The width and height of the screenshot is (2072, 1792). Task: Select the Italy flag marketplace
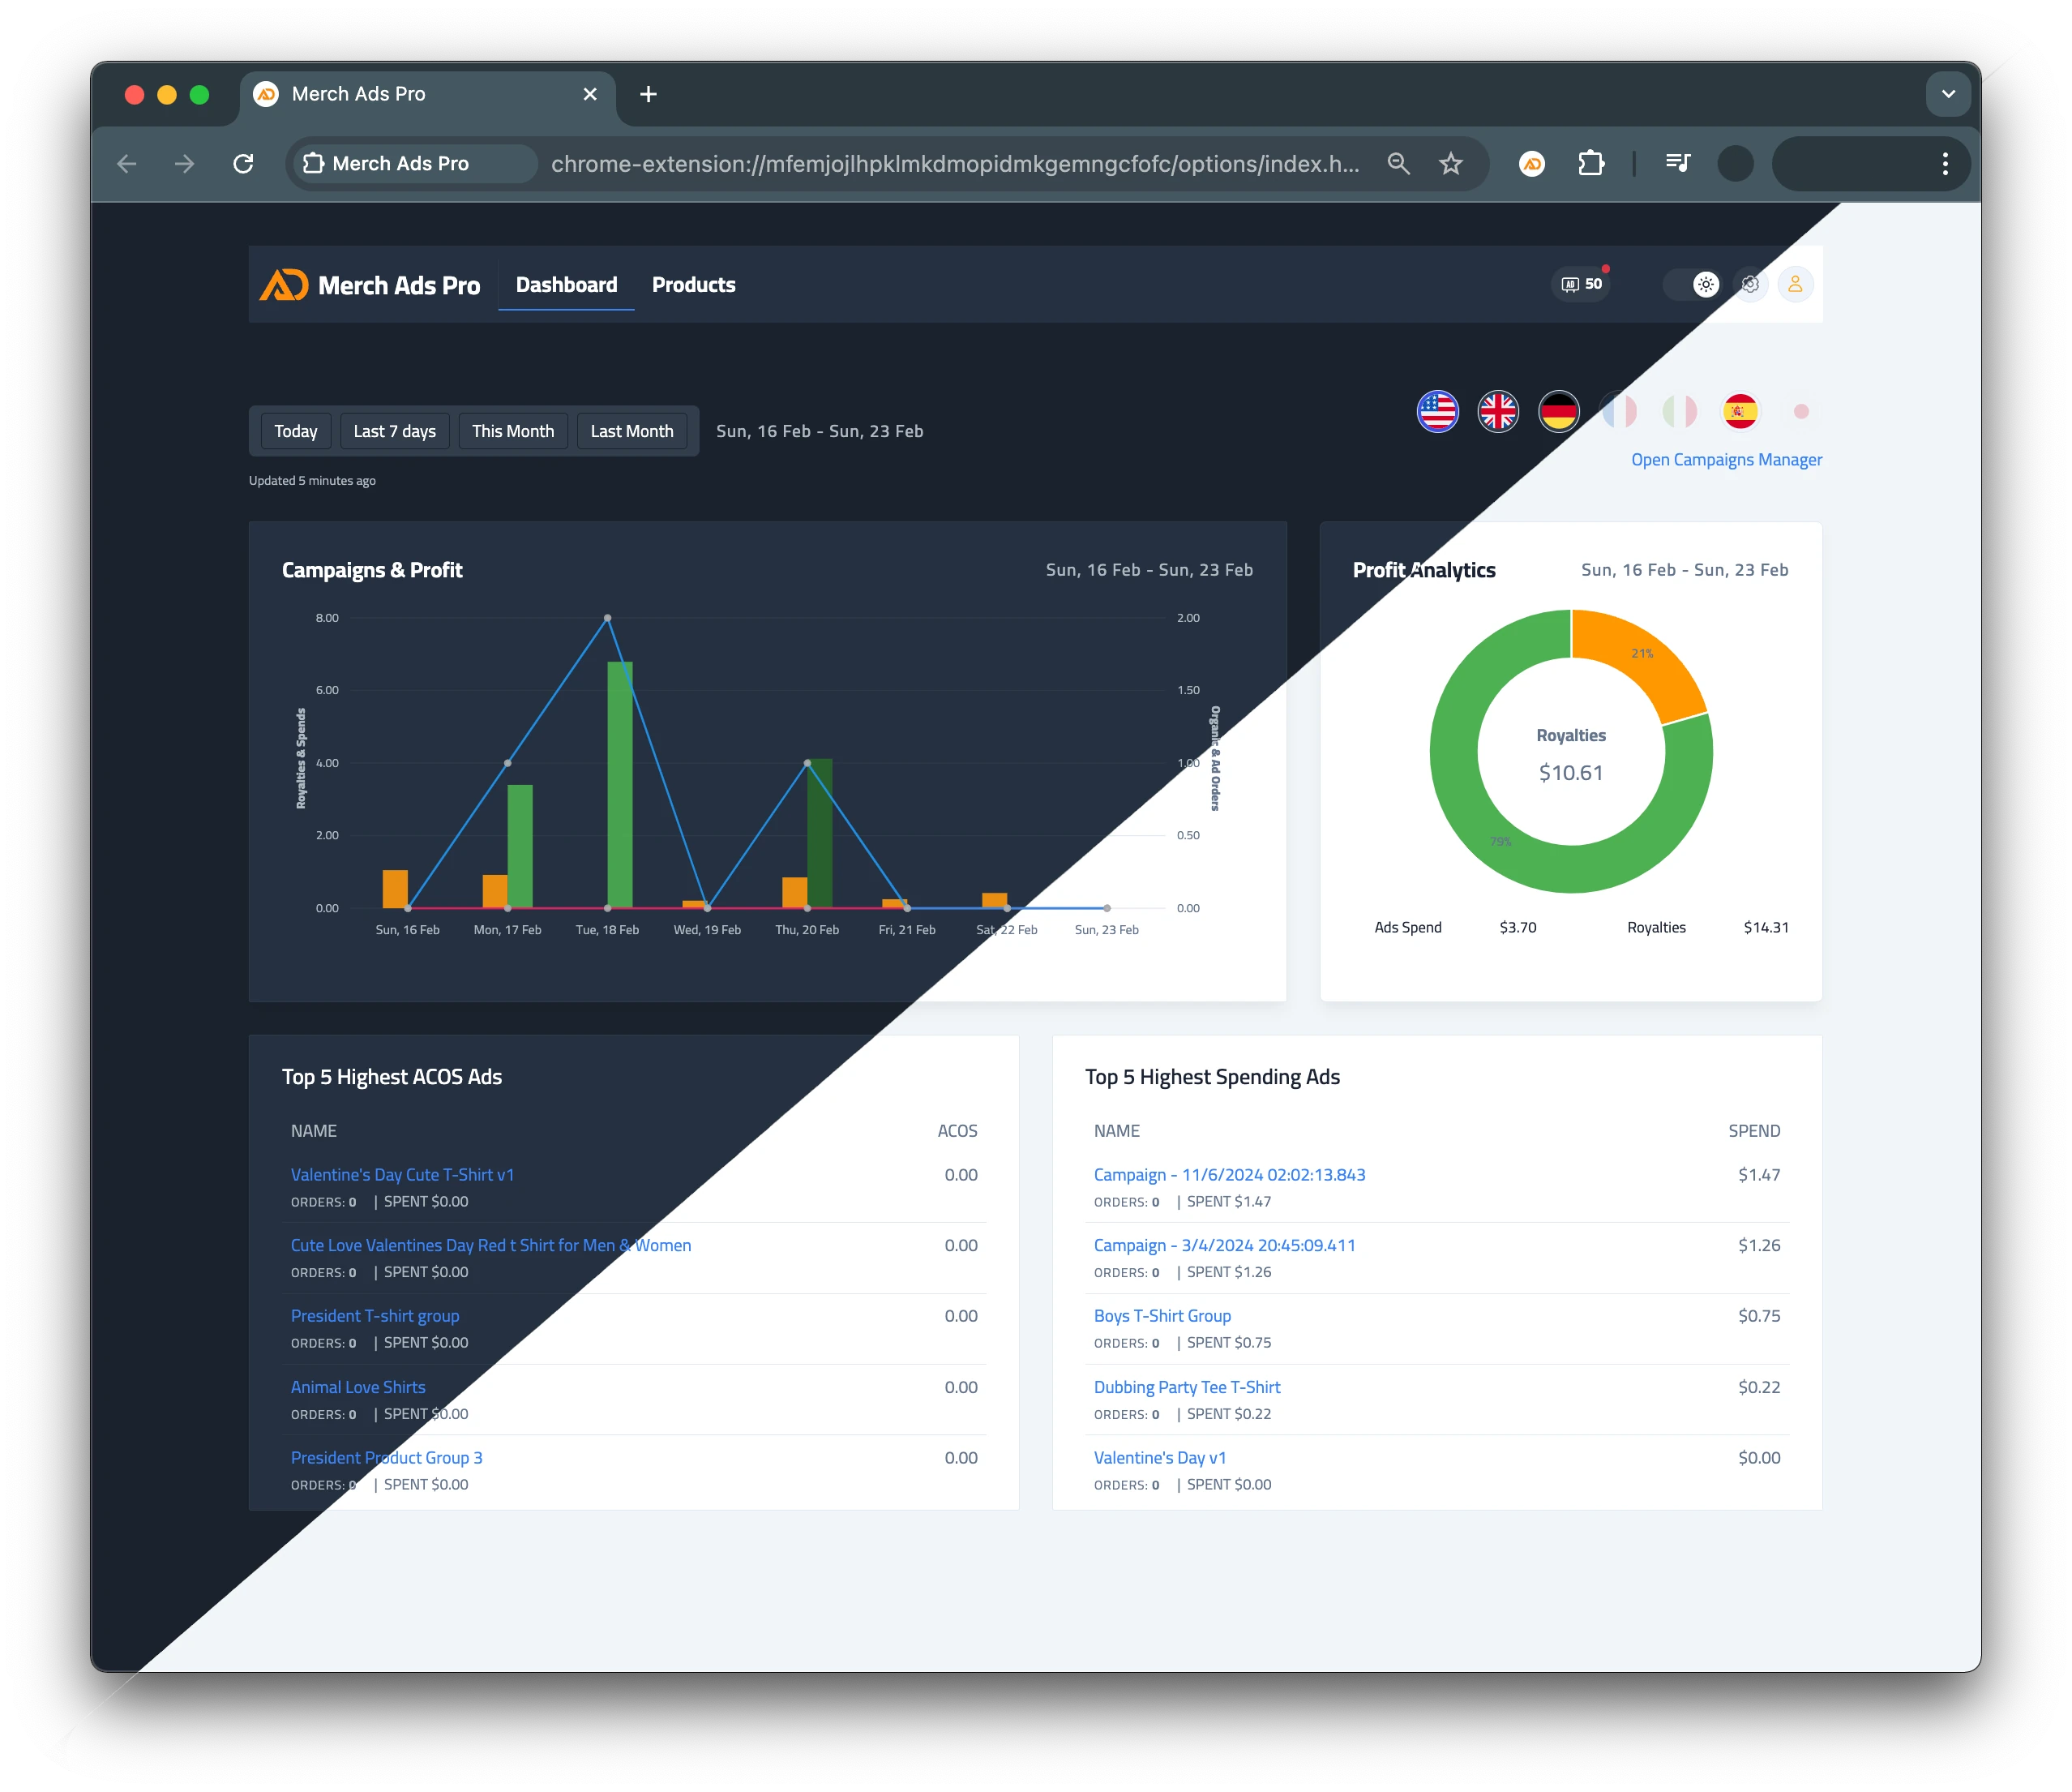coord(1680,411)
